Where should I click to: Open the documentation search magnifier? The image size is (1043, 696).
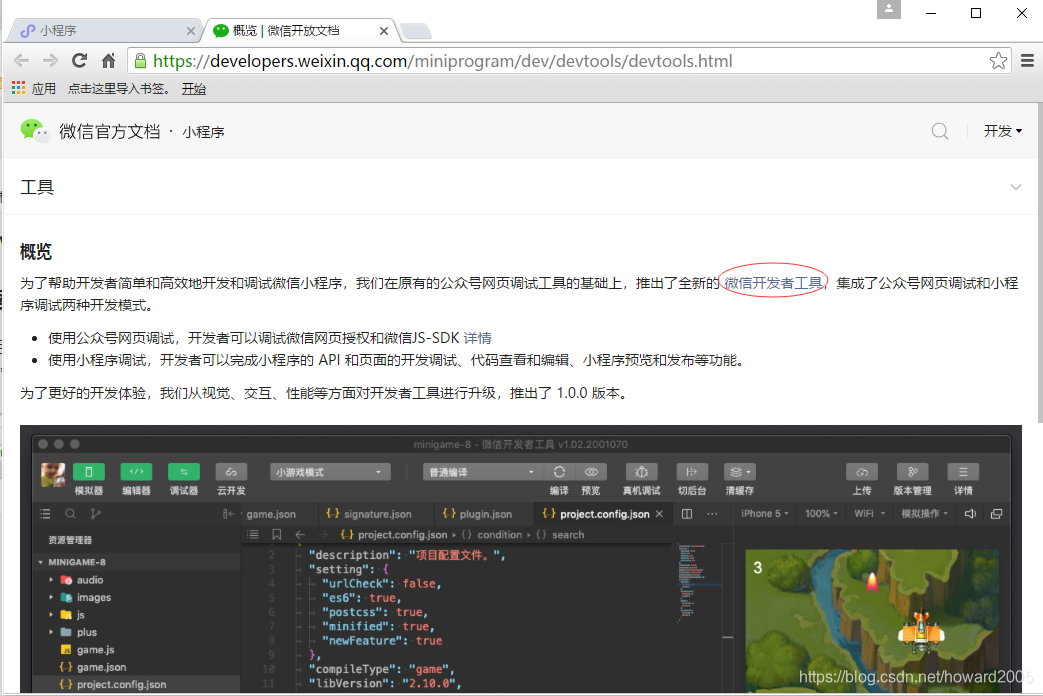[x=939, y=131]
